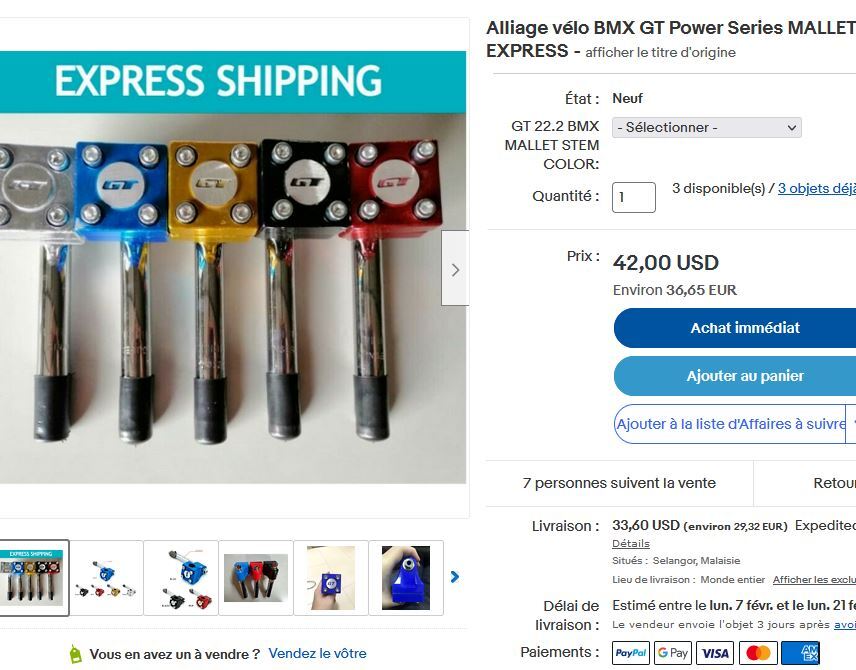Open the shipping Détails link
Viewport: 856px width, 670px height.
pos(631,543)
